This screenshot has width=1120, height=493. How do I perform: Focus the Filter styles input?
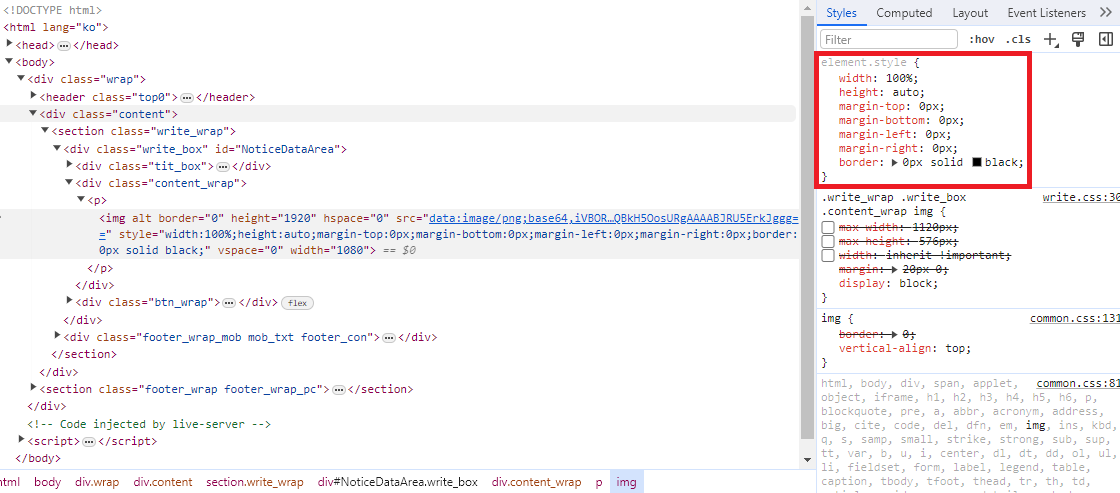click(x=889, y=39)
